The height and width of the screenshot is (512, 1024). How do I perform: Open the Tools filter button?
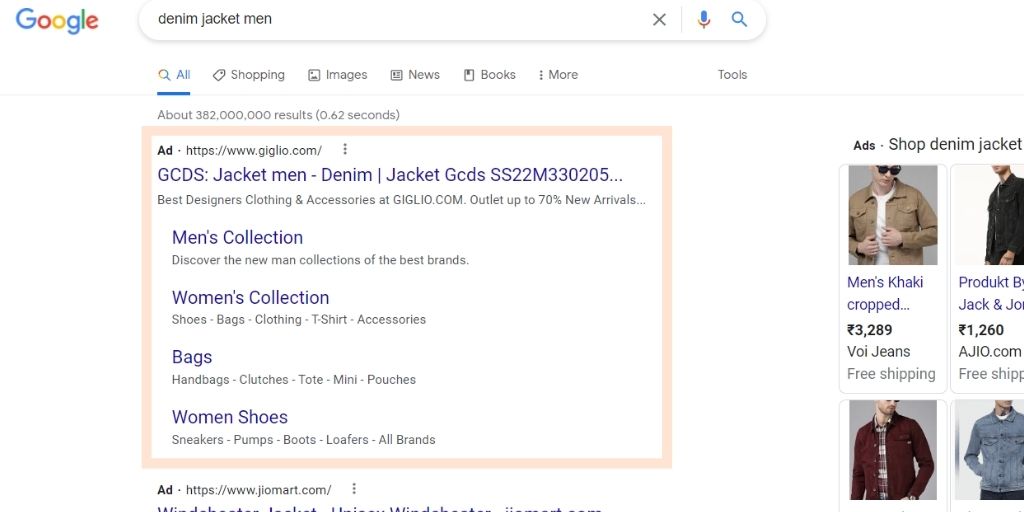click(732, 75)
